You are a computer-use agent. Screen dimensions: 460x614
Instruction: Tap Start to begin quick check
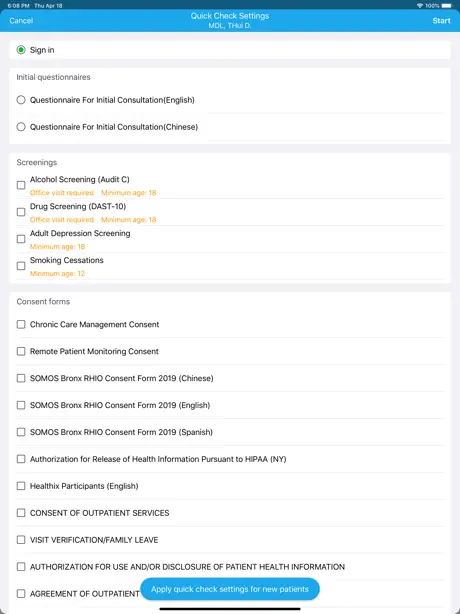441,20
